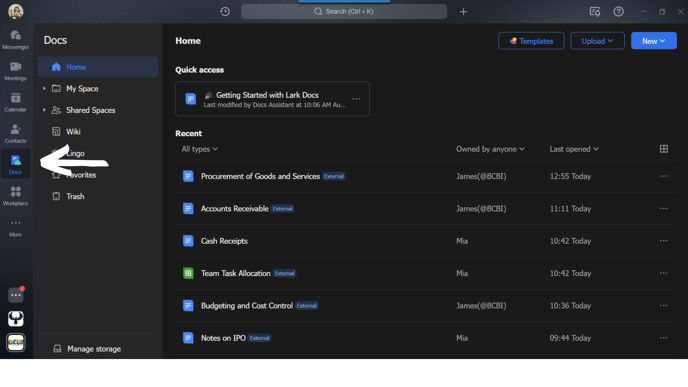Click the 12:55 Today timestamp

(570, 176)
